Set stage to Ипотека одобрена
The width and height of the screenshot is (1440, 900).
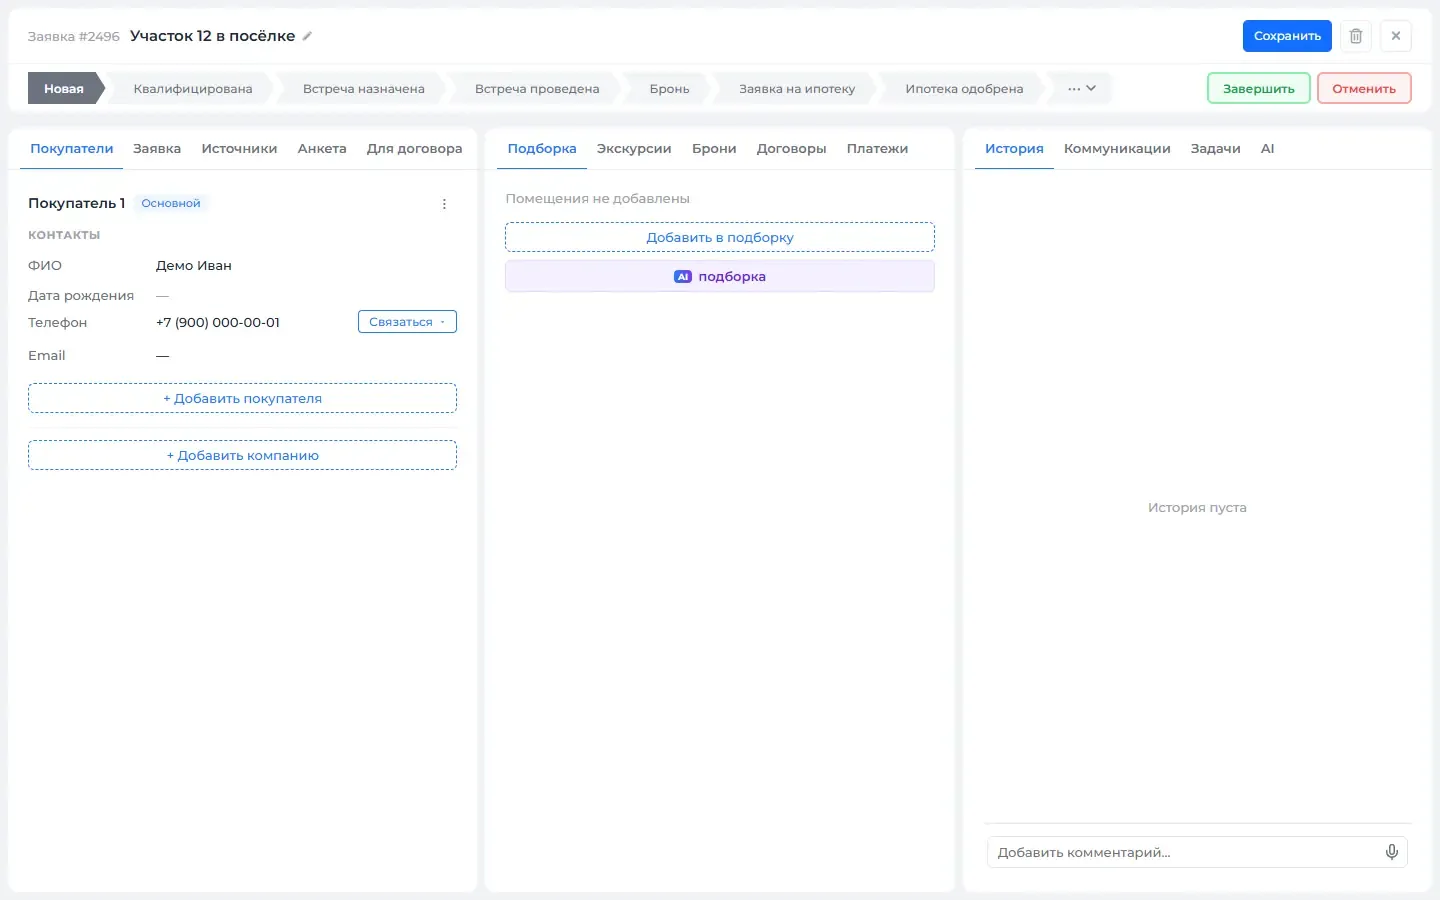[x=964, y=89]
